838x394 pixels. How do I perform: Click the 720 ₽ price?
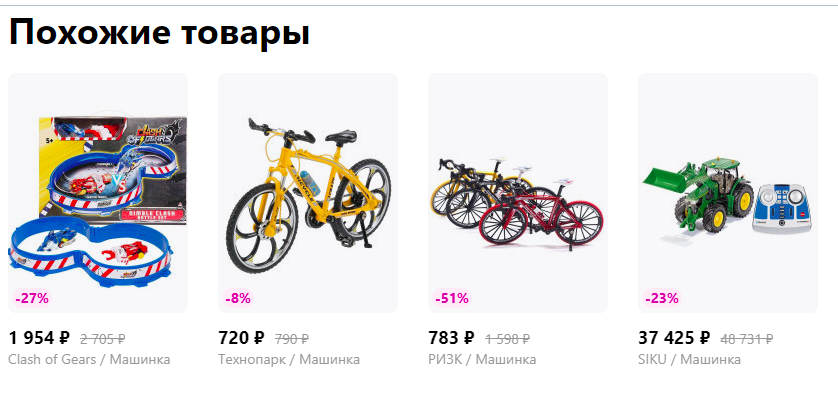242,338
